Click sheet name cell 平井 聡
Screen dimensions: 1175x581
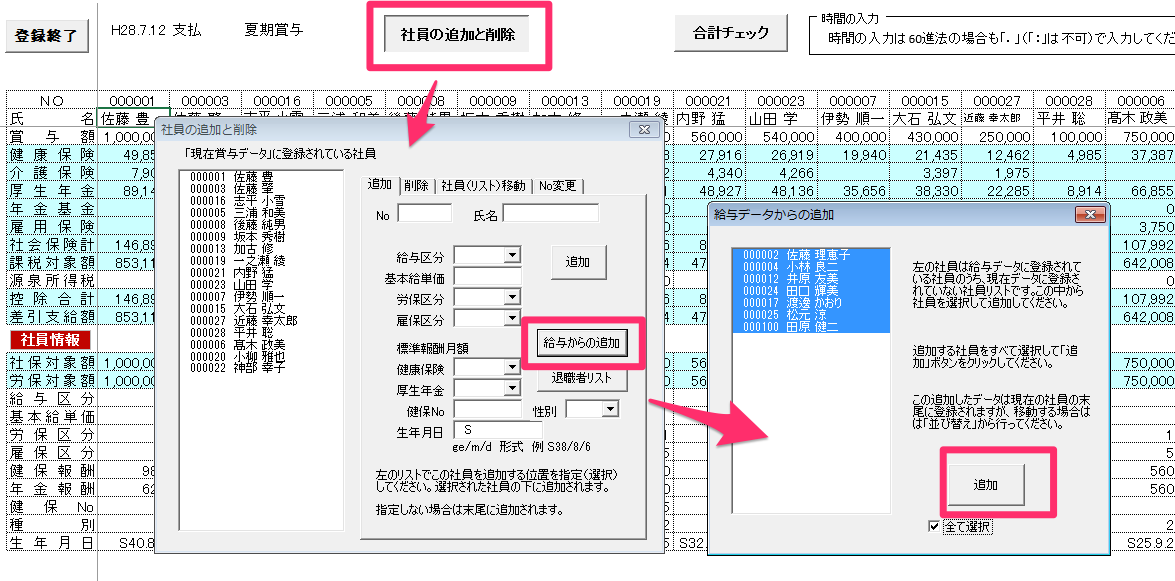pyautogui.click(x=1069, y=118)
